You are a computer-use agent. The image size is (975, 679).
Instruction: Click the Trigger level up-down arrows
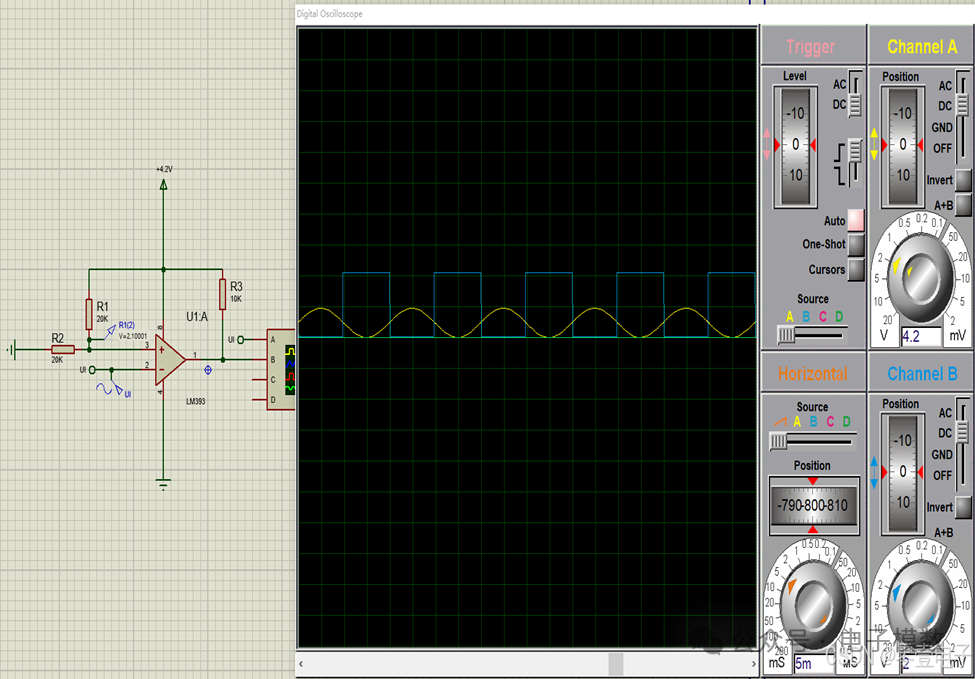[766, 145]
